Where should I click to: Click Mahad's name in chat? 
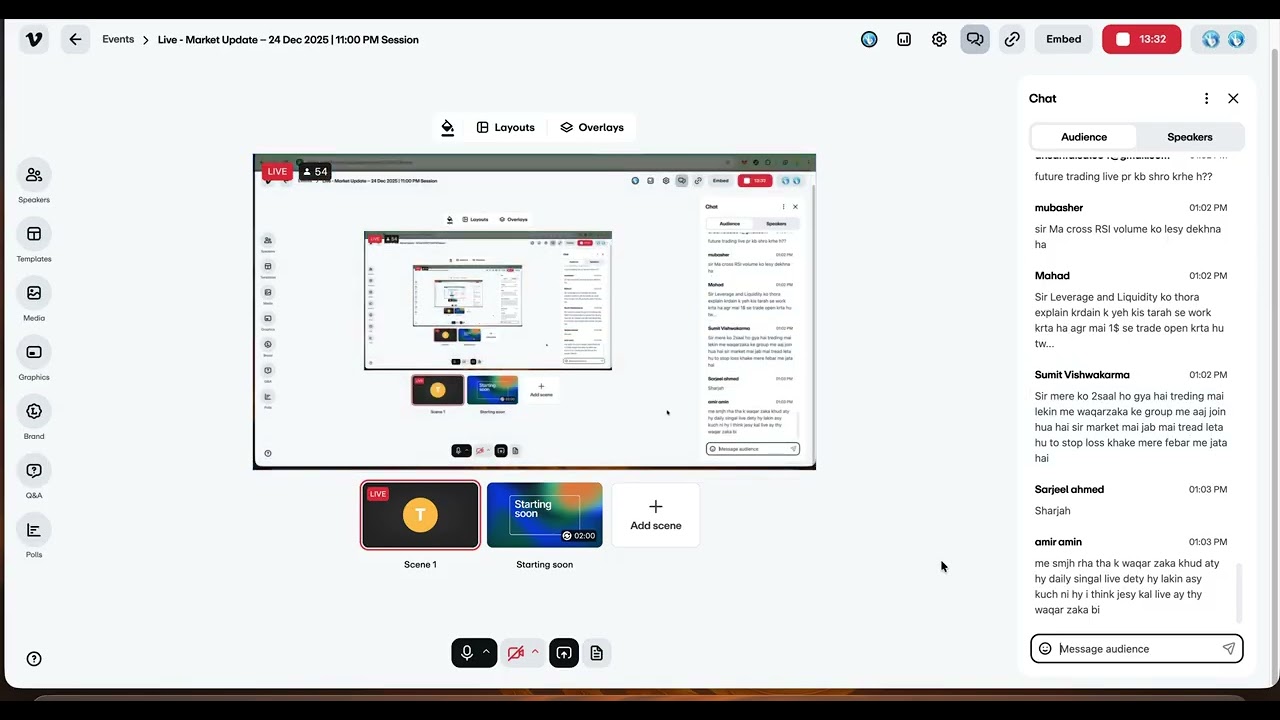pos(1052,276)
